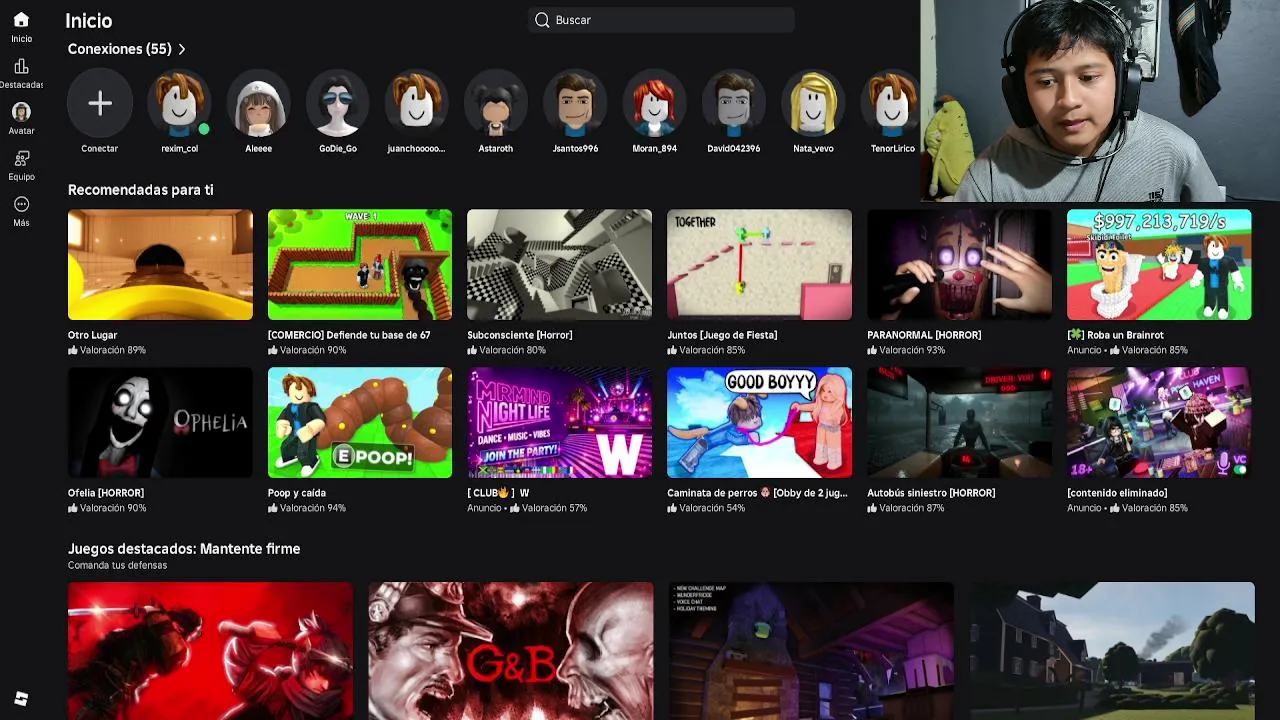Click the Valoración 93% rating under PARANORMAL
1280x720 pixels.
click(x=906, y=350)
